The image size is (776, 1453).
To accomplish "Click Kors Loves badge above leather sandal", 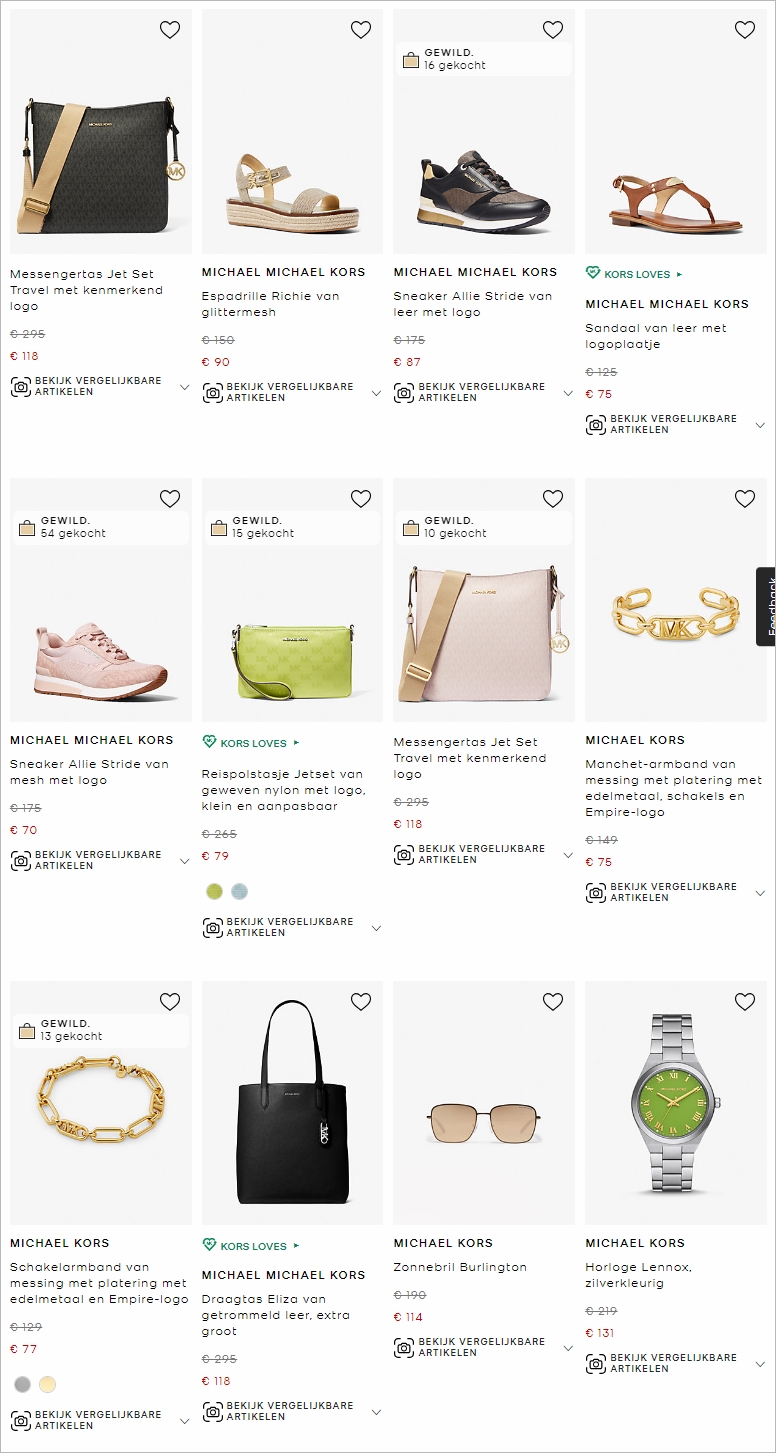I will tap(634, 274).
